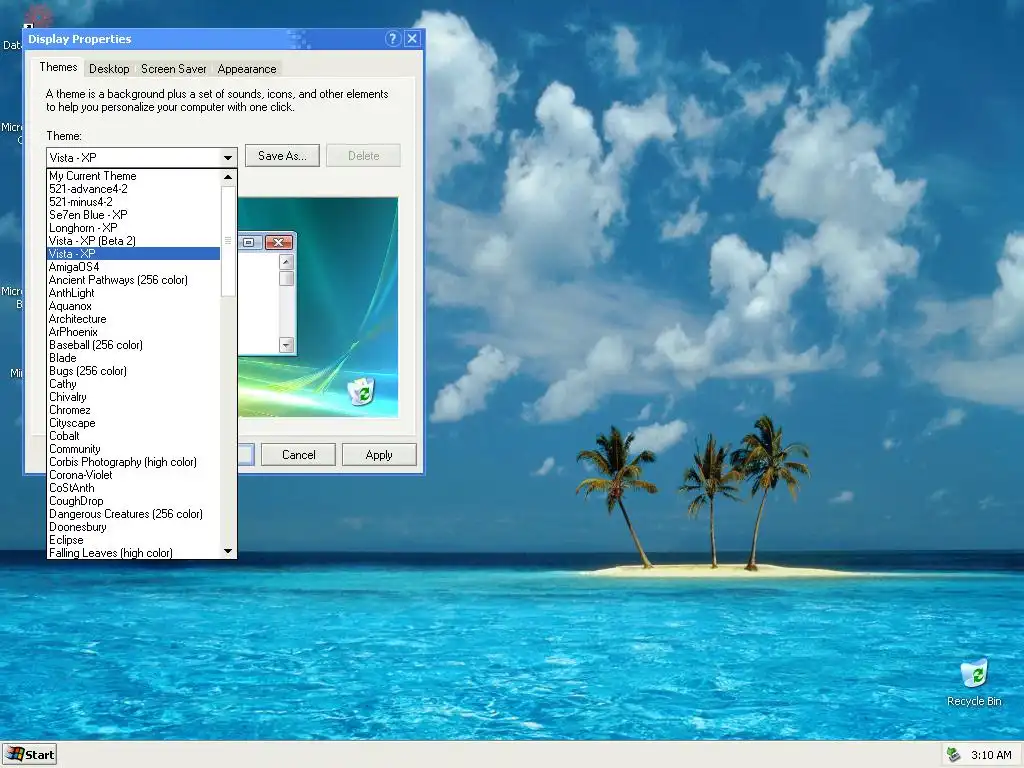Click the Display Properties help question-mark icon
The height and width of the screenshot is (768, 1024).
392,39
